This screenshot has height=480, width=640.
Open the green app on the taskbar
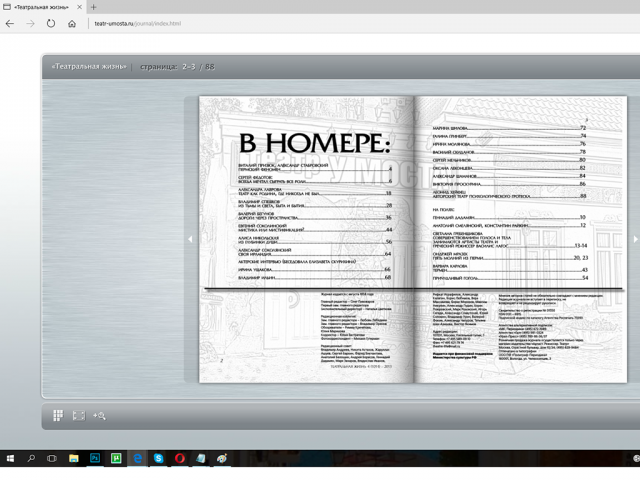click(x=116, y=458)
